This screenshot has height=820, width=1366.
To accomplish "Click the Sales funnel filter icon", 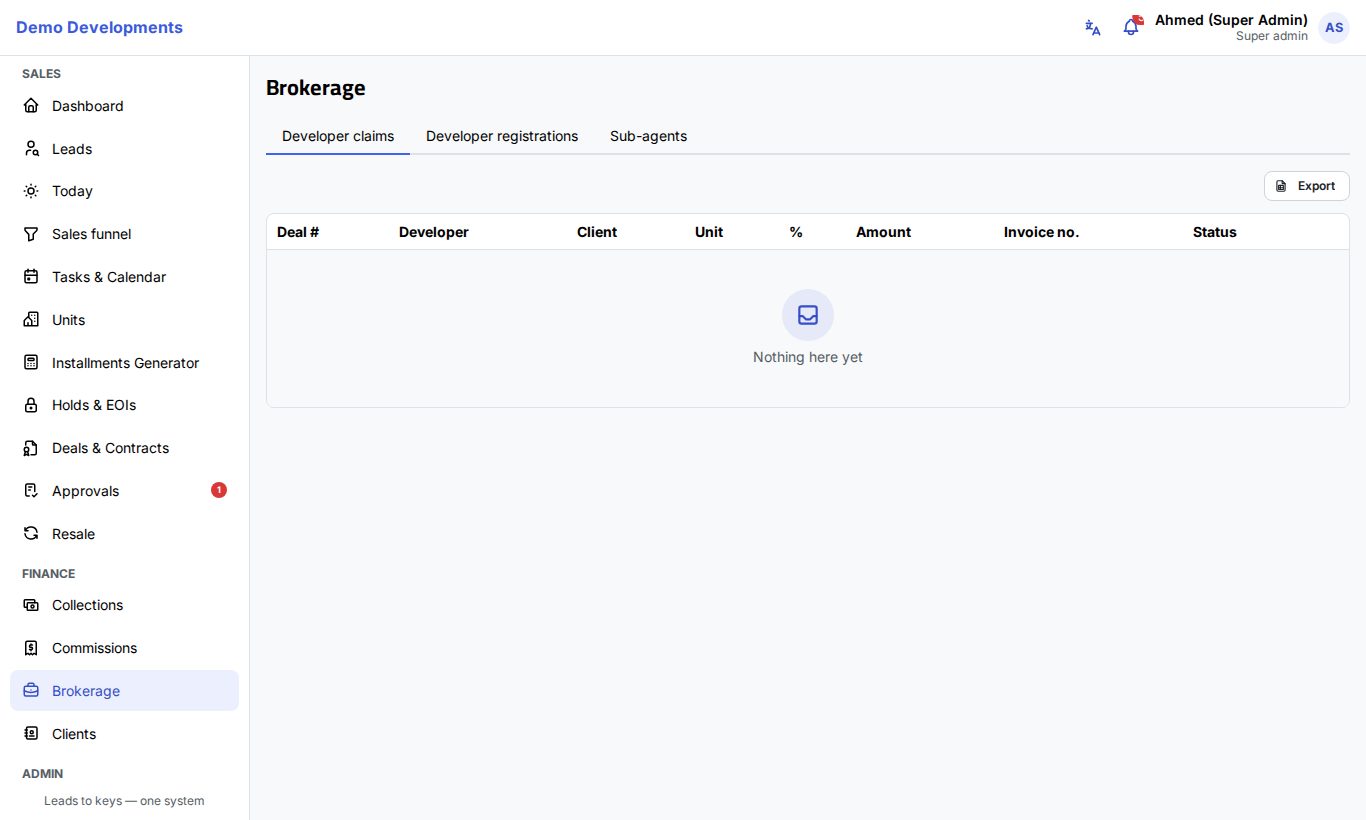I will pos(31,234).
